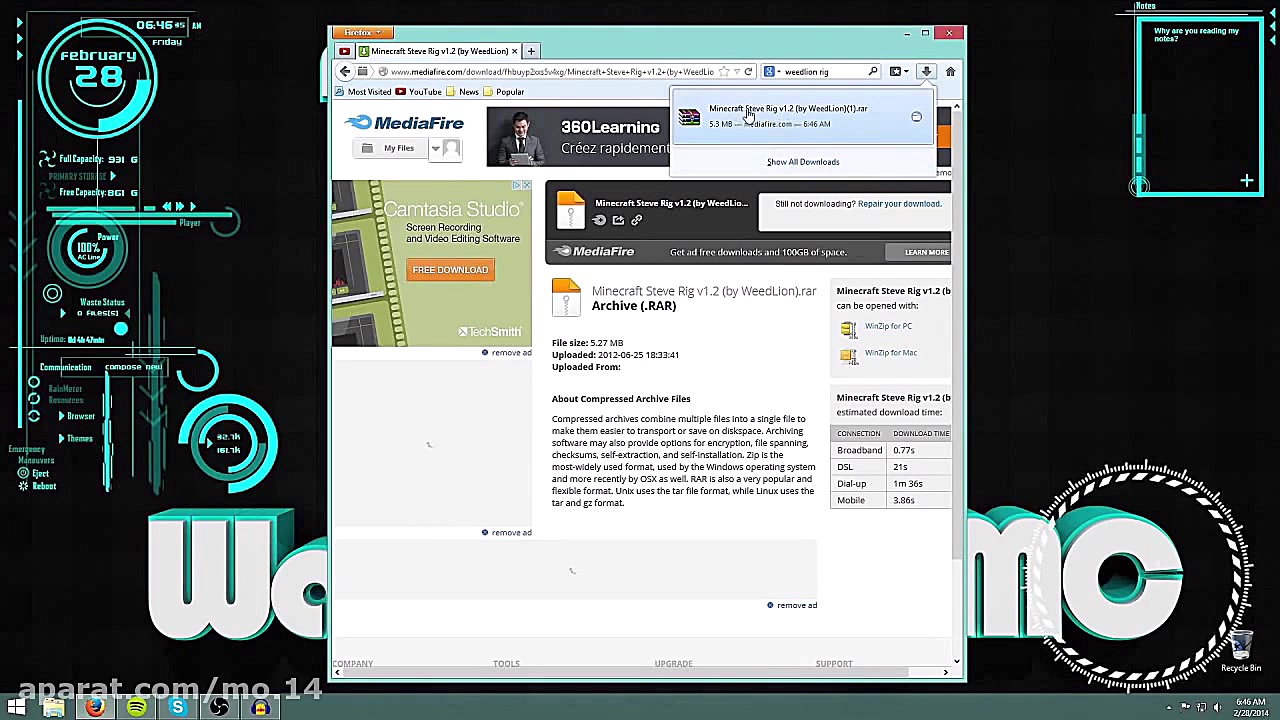The height and width of the screenshot is (720, 1280).
Task: Click the Rainmeter Themes launcher
Action: tap(75, 438)
